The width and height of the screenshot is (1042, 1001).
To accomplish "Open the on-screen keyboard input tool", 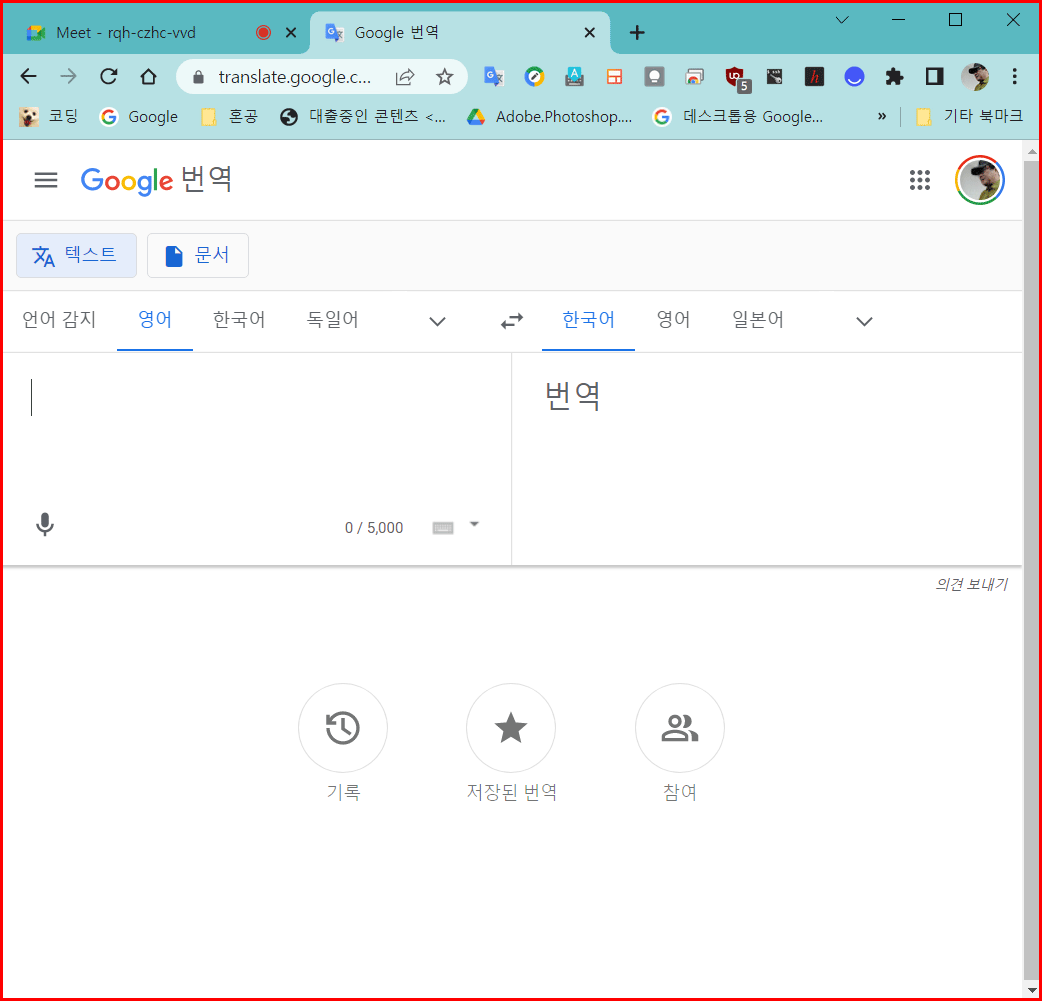I will pyautogui.click(x=443, y=528).
